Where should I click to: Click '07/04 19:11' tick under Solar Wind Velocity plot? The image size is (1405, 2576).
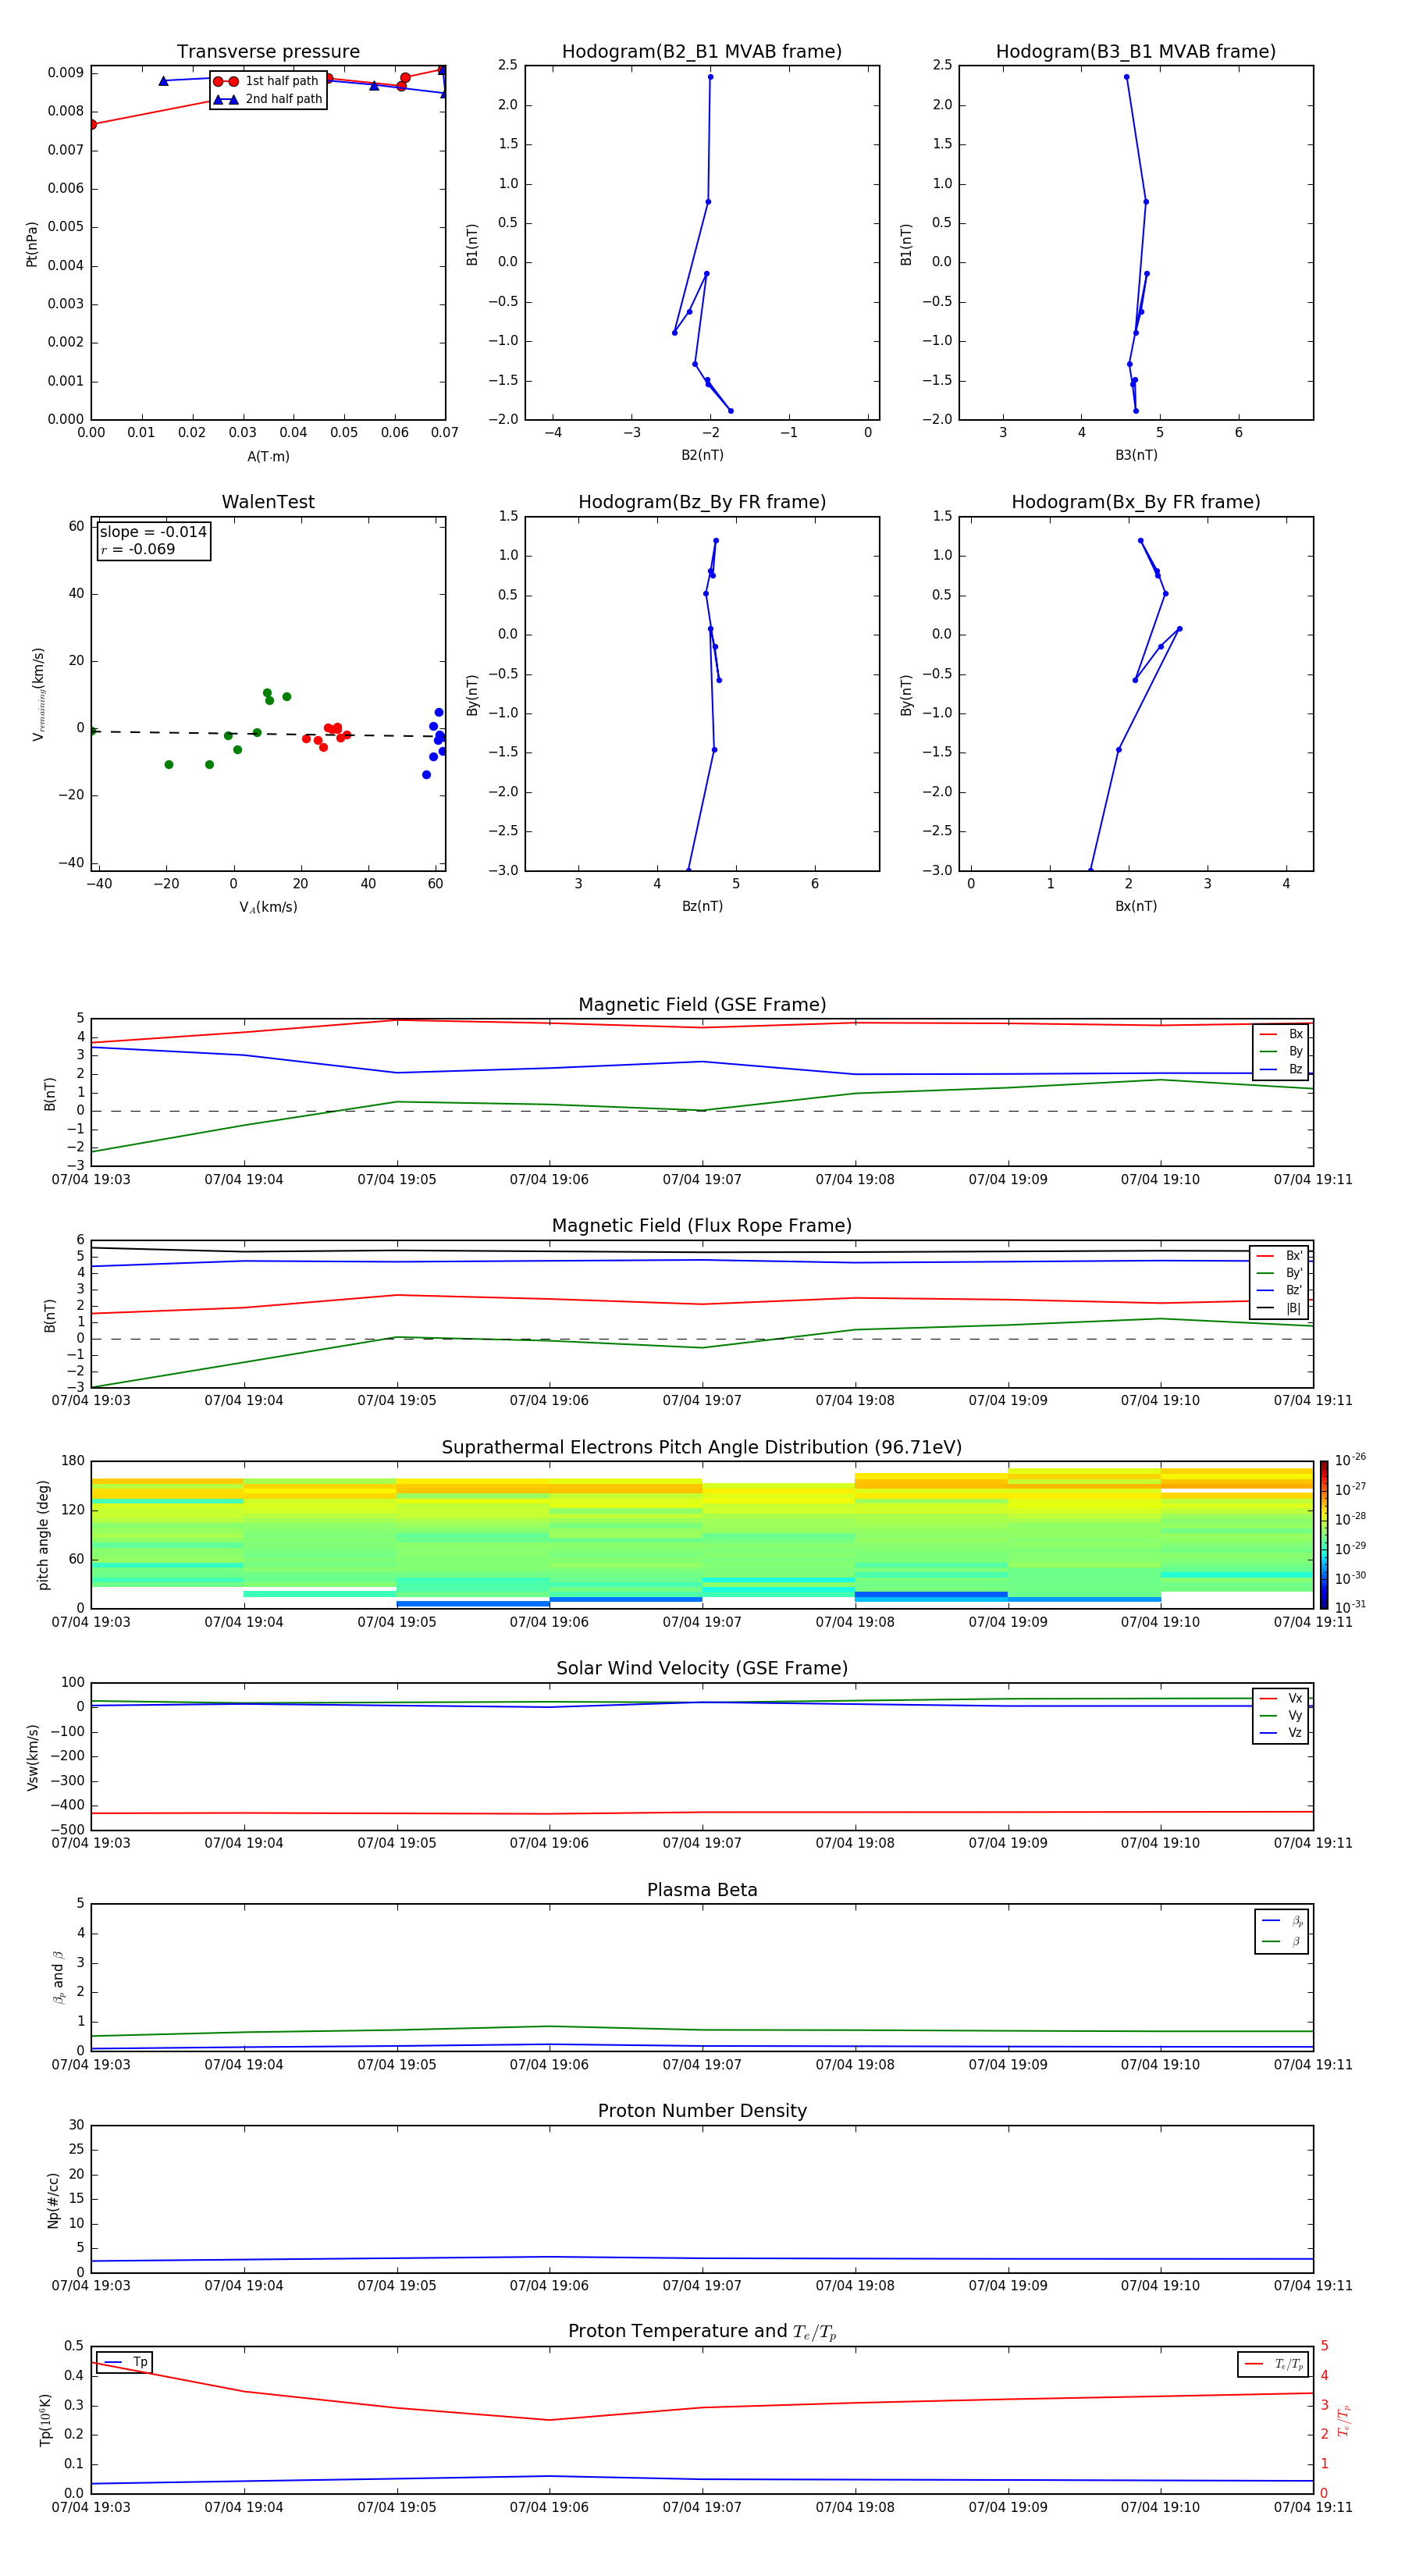coord(1313,1843)
